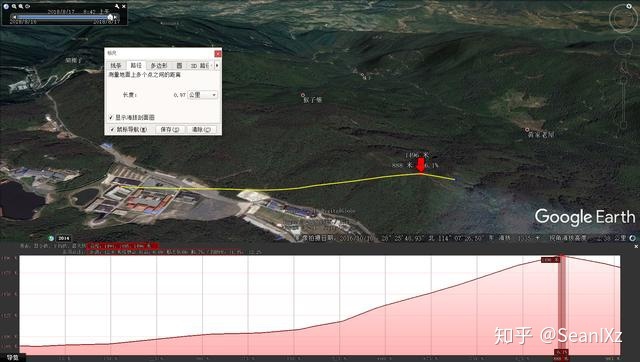
Task: Switch to the 多边形 ruler tab
Action: point(159,65)
